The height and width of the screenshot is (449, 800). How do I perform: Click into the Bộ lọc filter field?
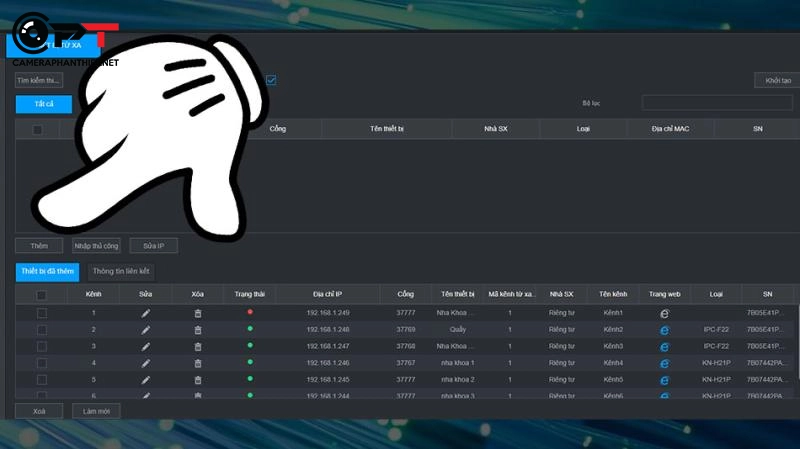[716, 103]
